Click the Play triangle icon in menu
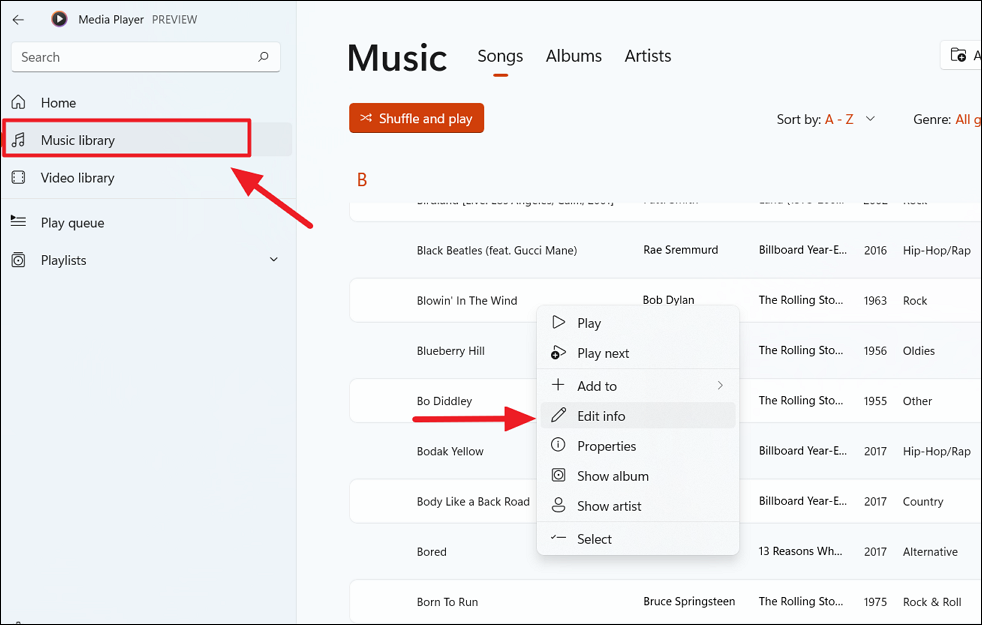 coord(558,323)
